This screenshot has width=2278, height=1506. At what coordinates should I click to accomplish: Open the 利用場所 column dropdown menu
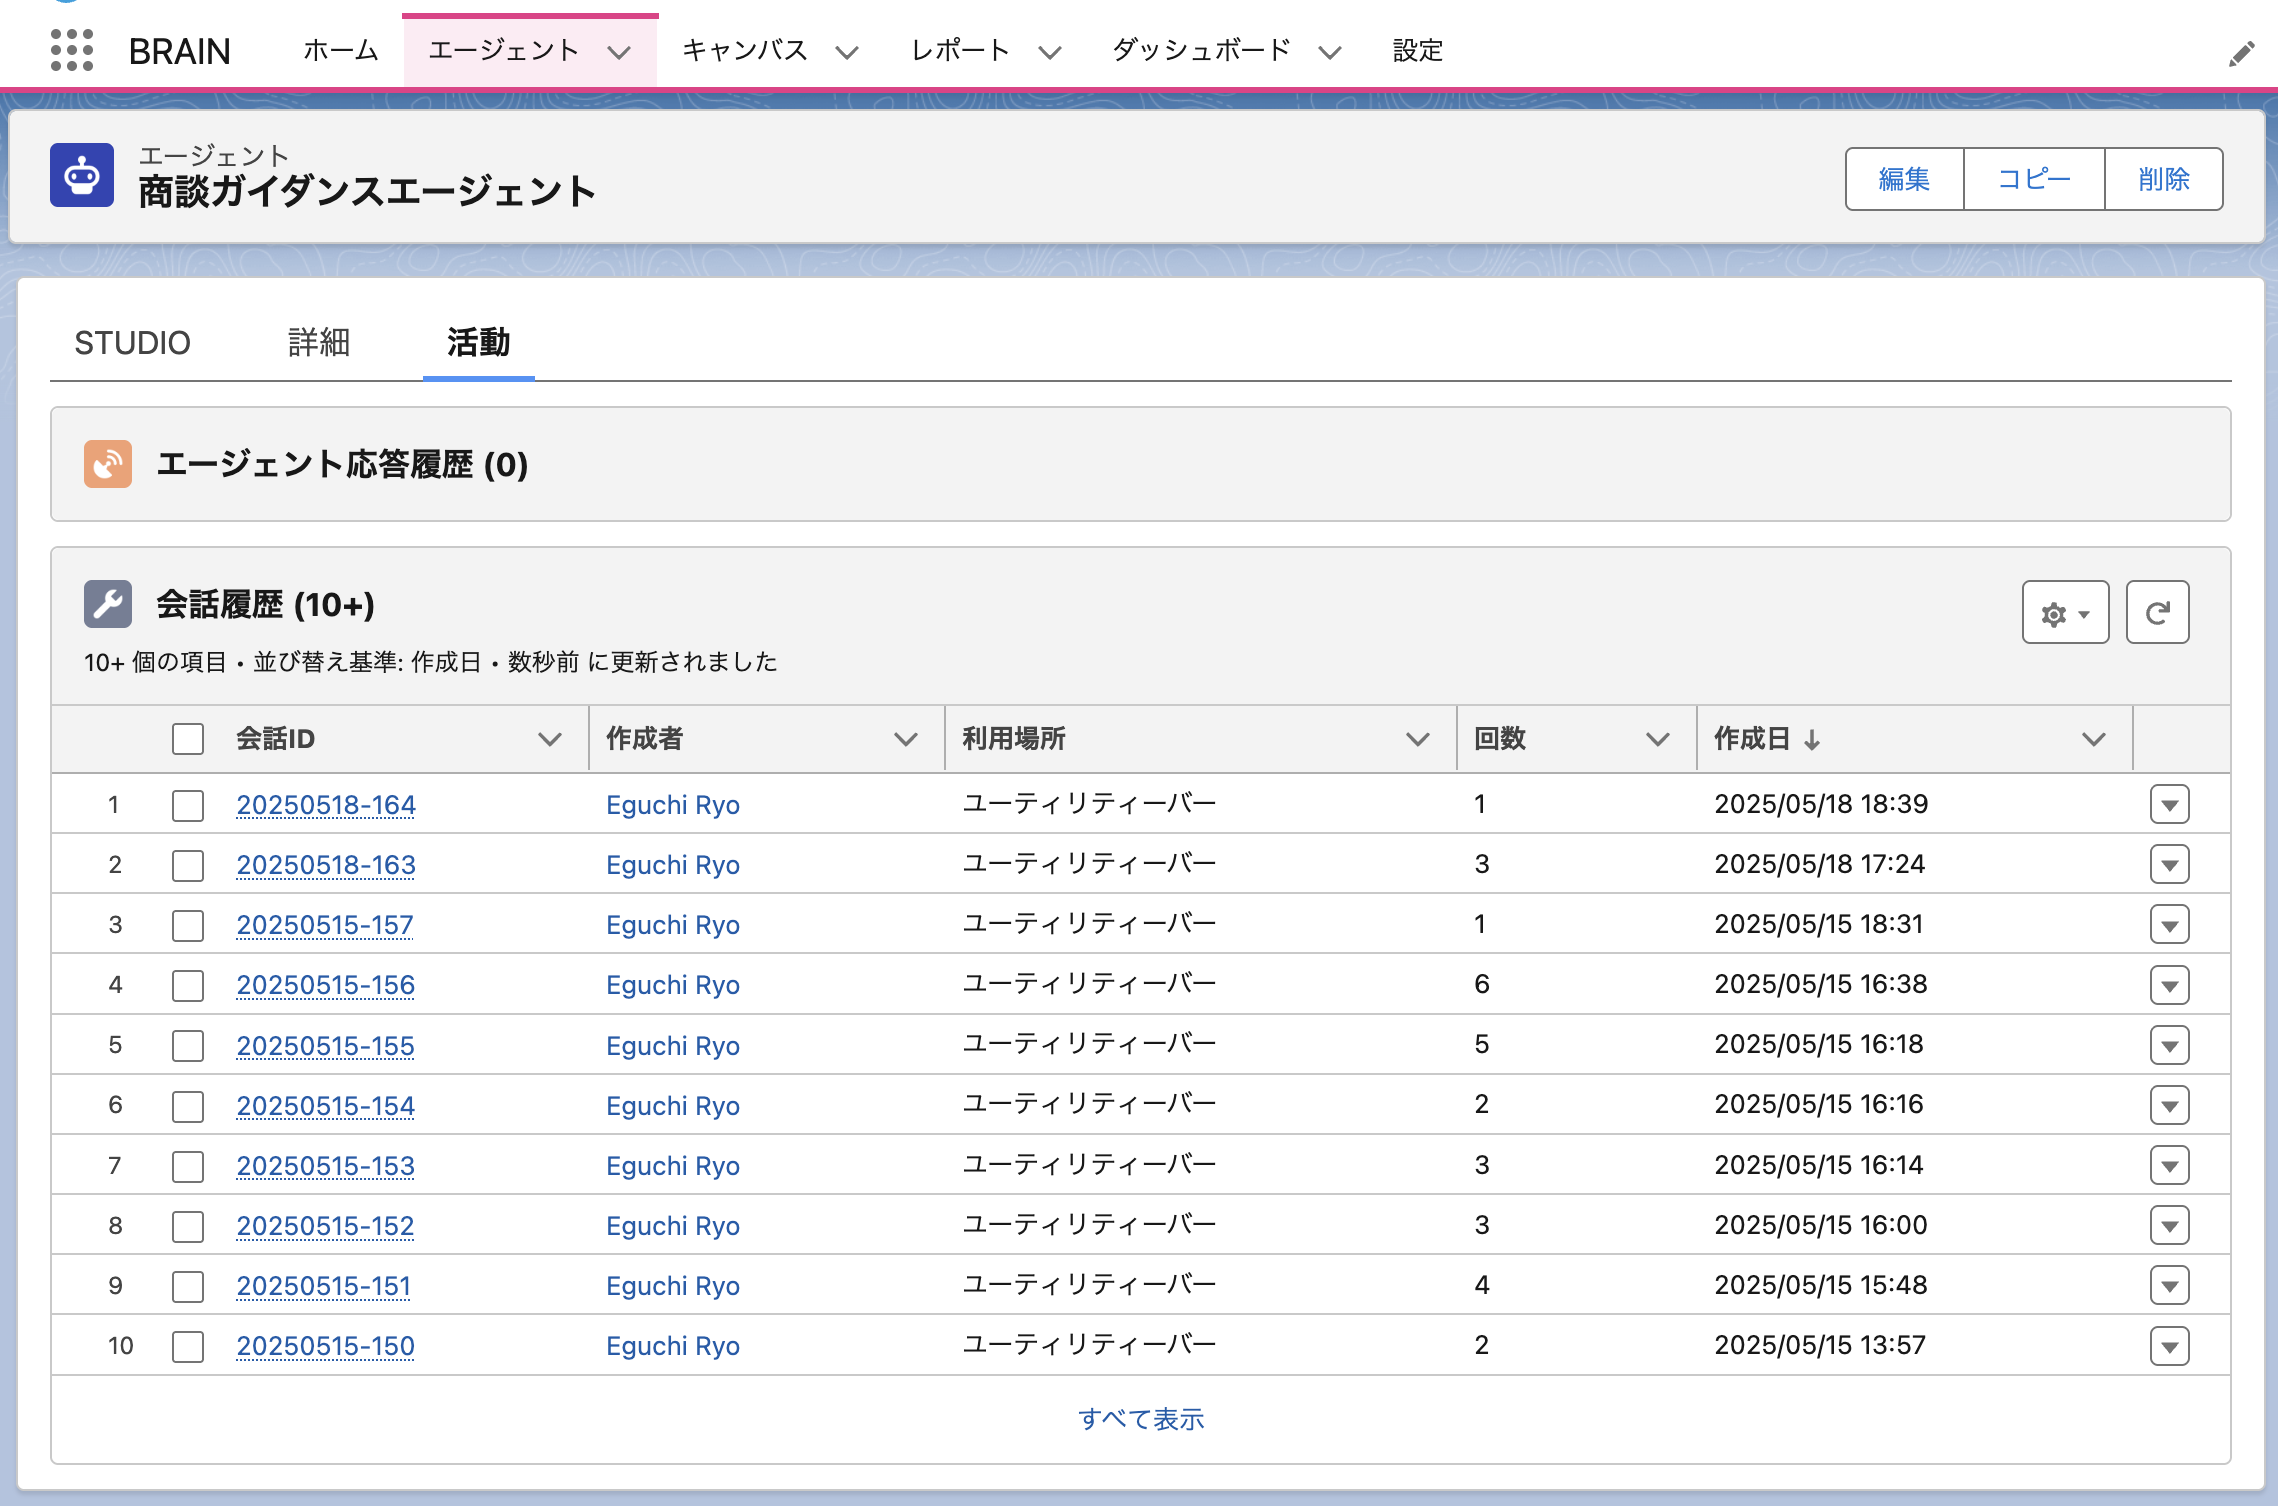coord(1417,739)
